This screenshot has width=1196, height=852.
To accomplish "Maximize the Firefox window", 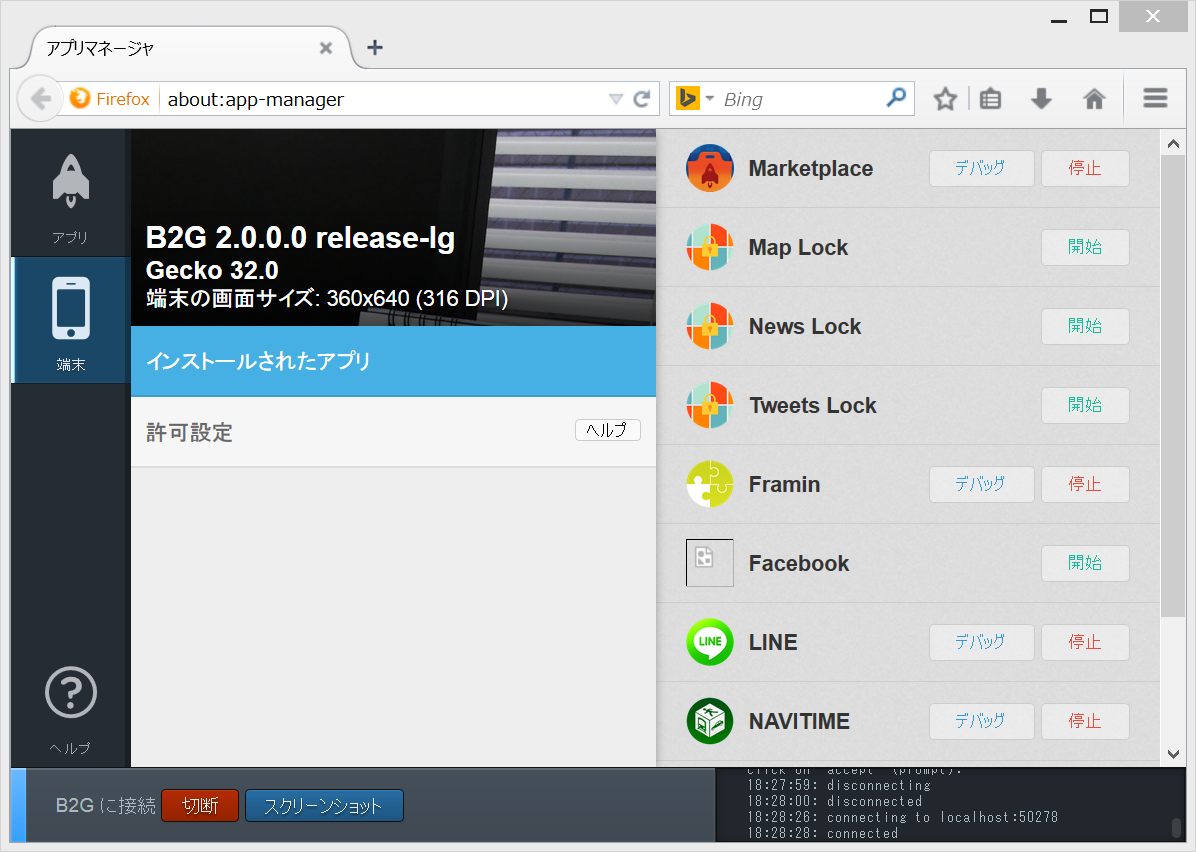I will pos(1099,16).
